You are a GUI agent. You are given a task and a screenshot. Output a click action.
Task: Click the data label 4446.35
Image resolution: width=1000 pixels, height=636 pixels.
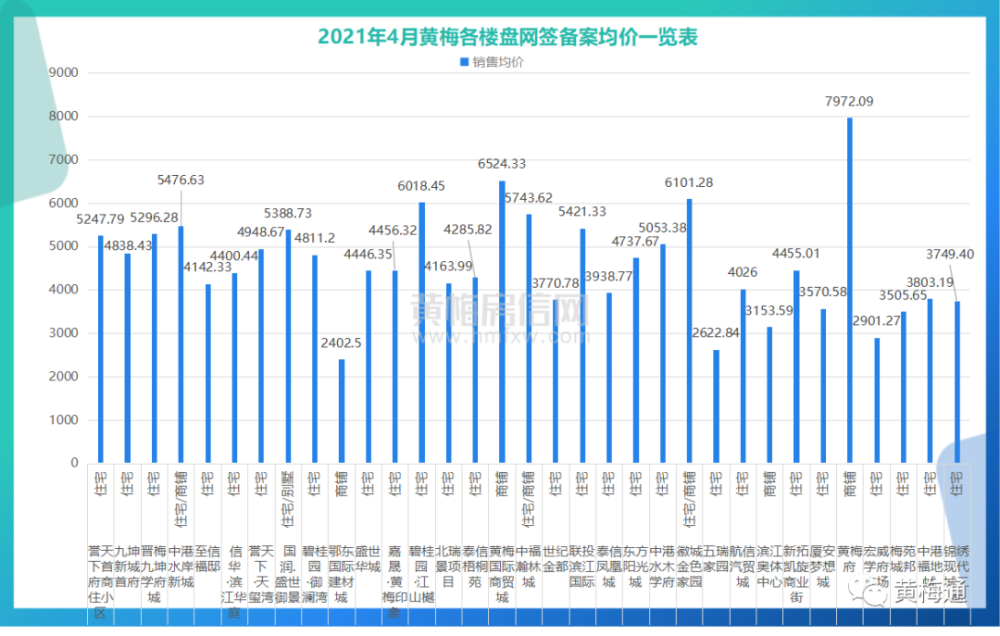pos(368,255)
